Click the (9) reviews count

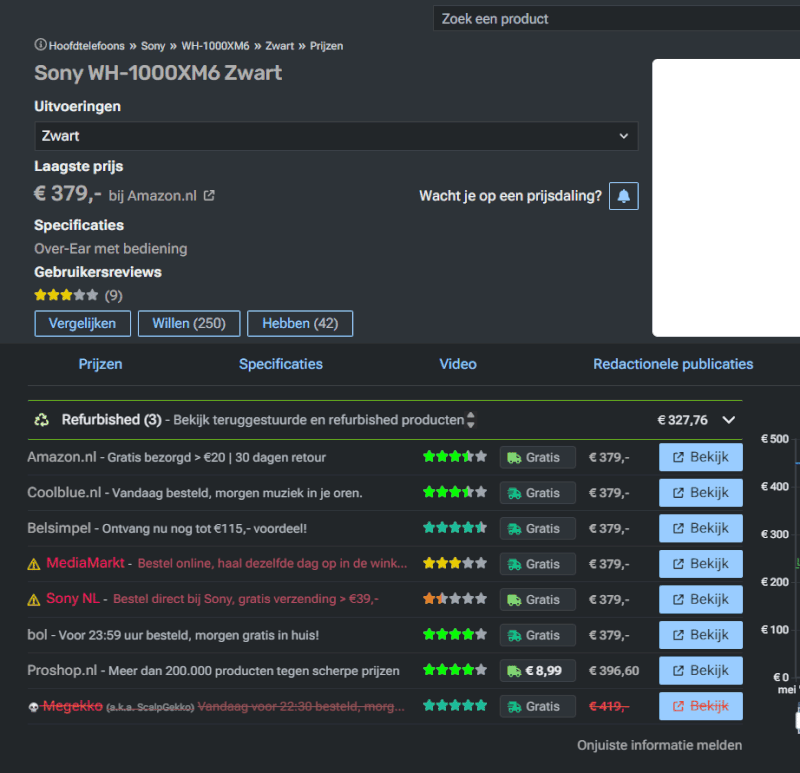(x=113, y=295)
